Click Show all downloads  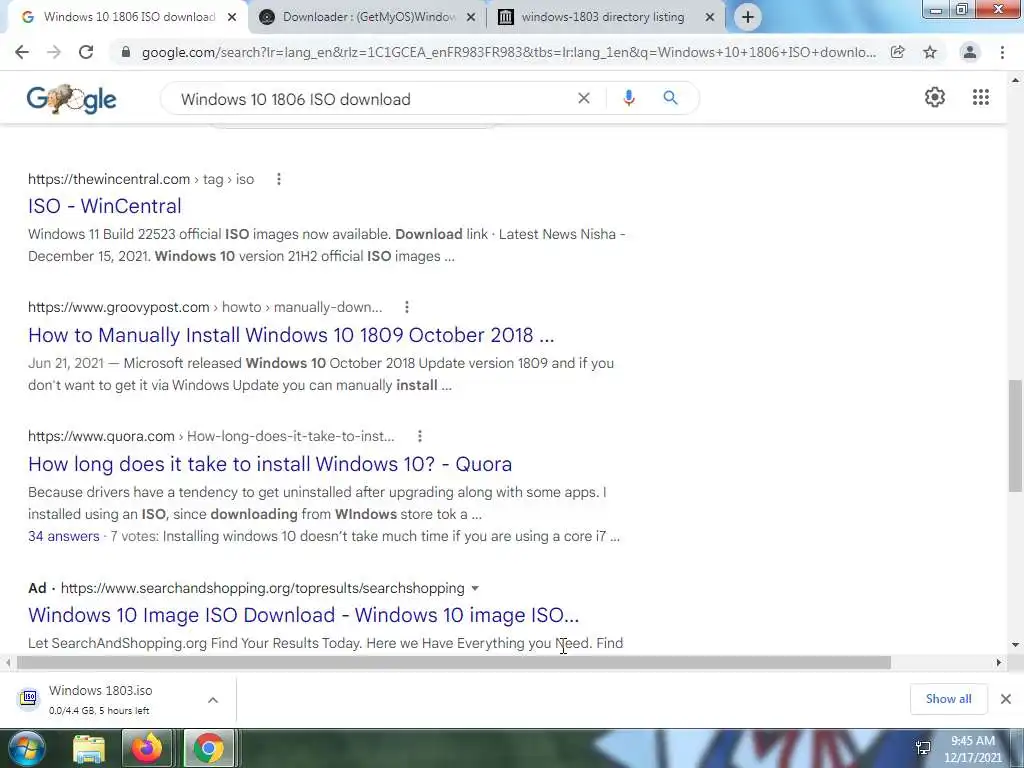pos(948,699)
